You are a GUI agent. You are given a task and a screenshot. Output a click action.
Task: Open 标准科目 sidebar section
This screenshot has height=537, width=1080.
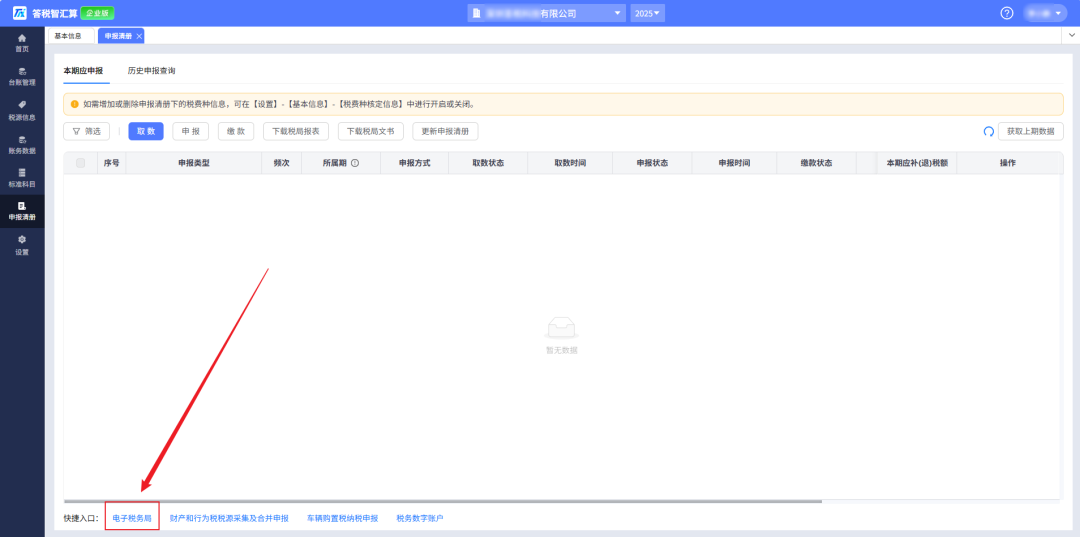pos(22,178)
